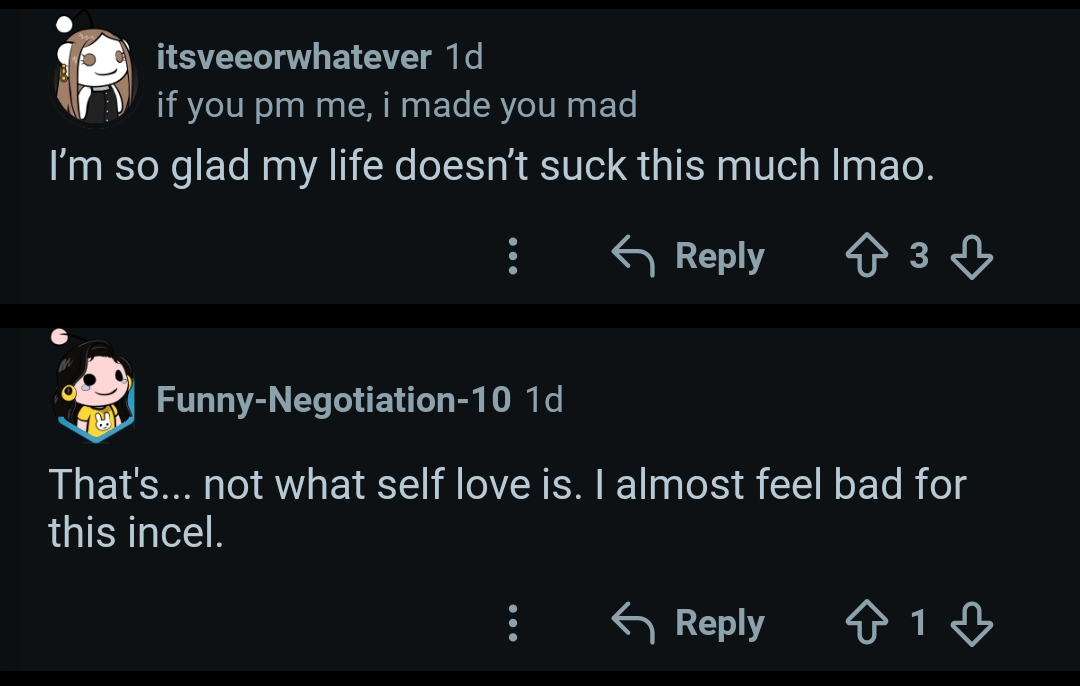
Task: Click the reply arrow icon on first comment
Action: click(x=633, y=257)
